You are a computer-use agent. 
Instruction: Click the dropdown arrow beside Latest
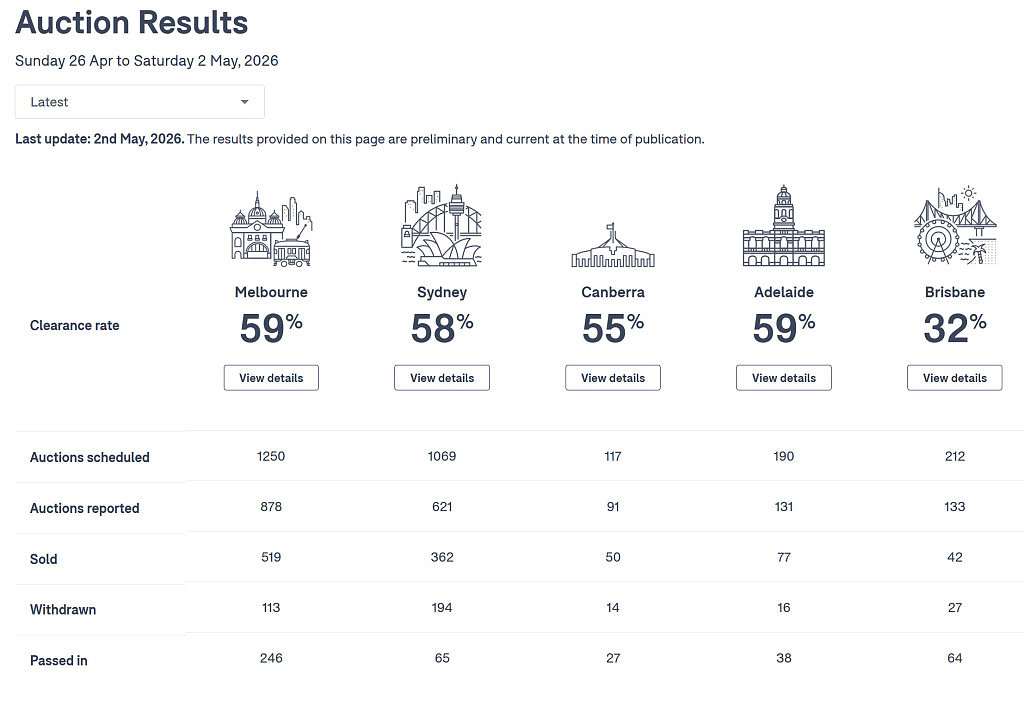coord(244,102)
